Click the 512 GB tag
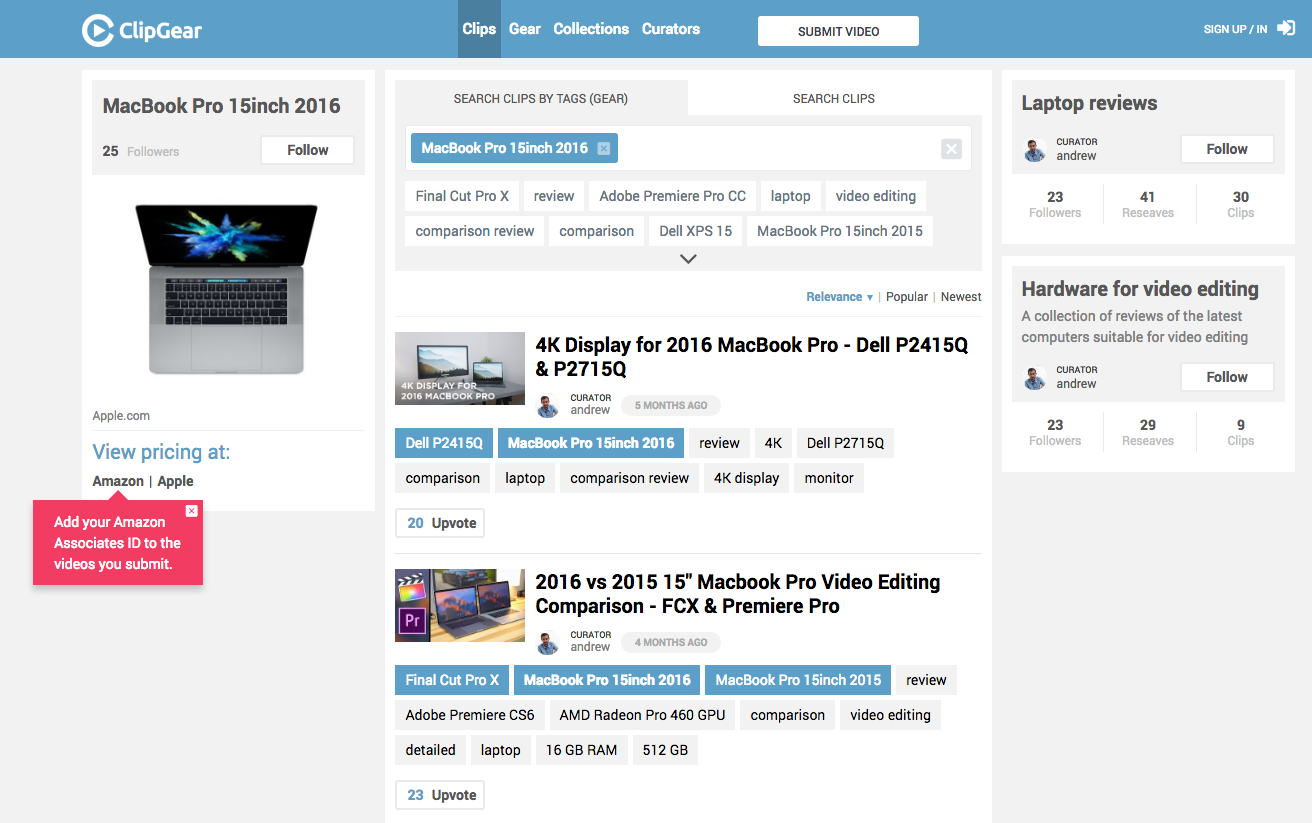1312x823 pixels. 665,750
